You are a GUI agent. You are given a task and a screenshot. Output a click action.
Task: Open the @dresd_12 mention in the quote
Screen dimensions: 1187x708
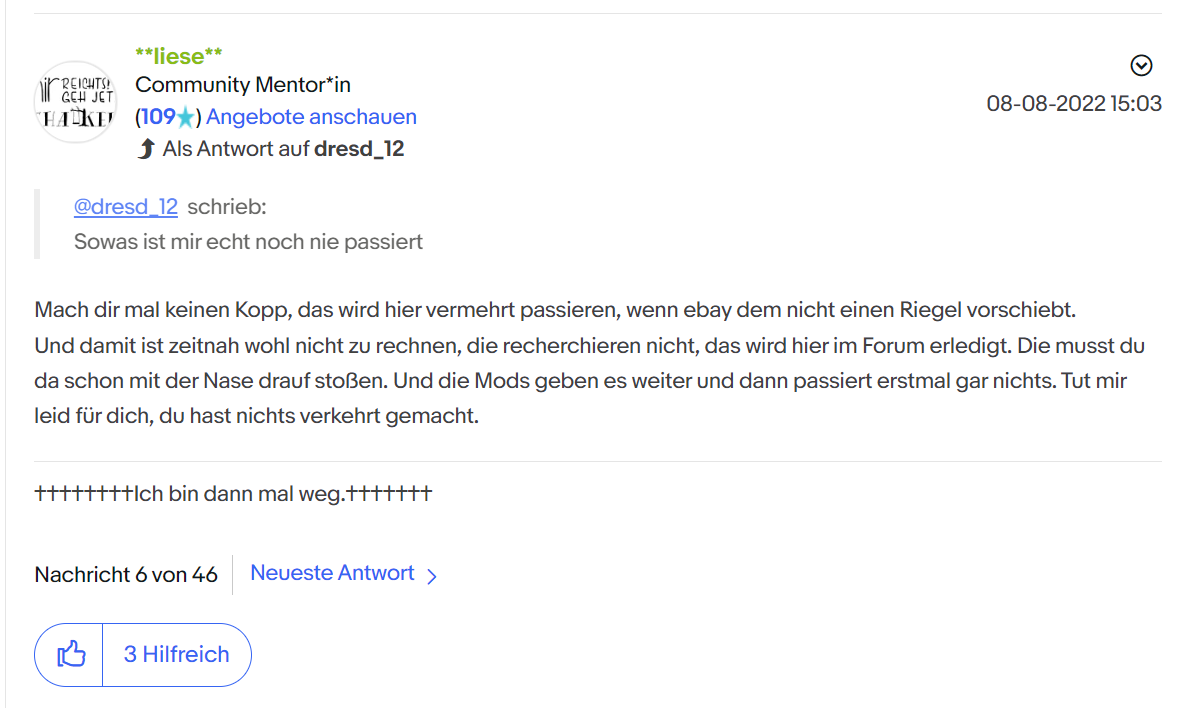[126, 207]
